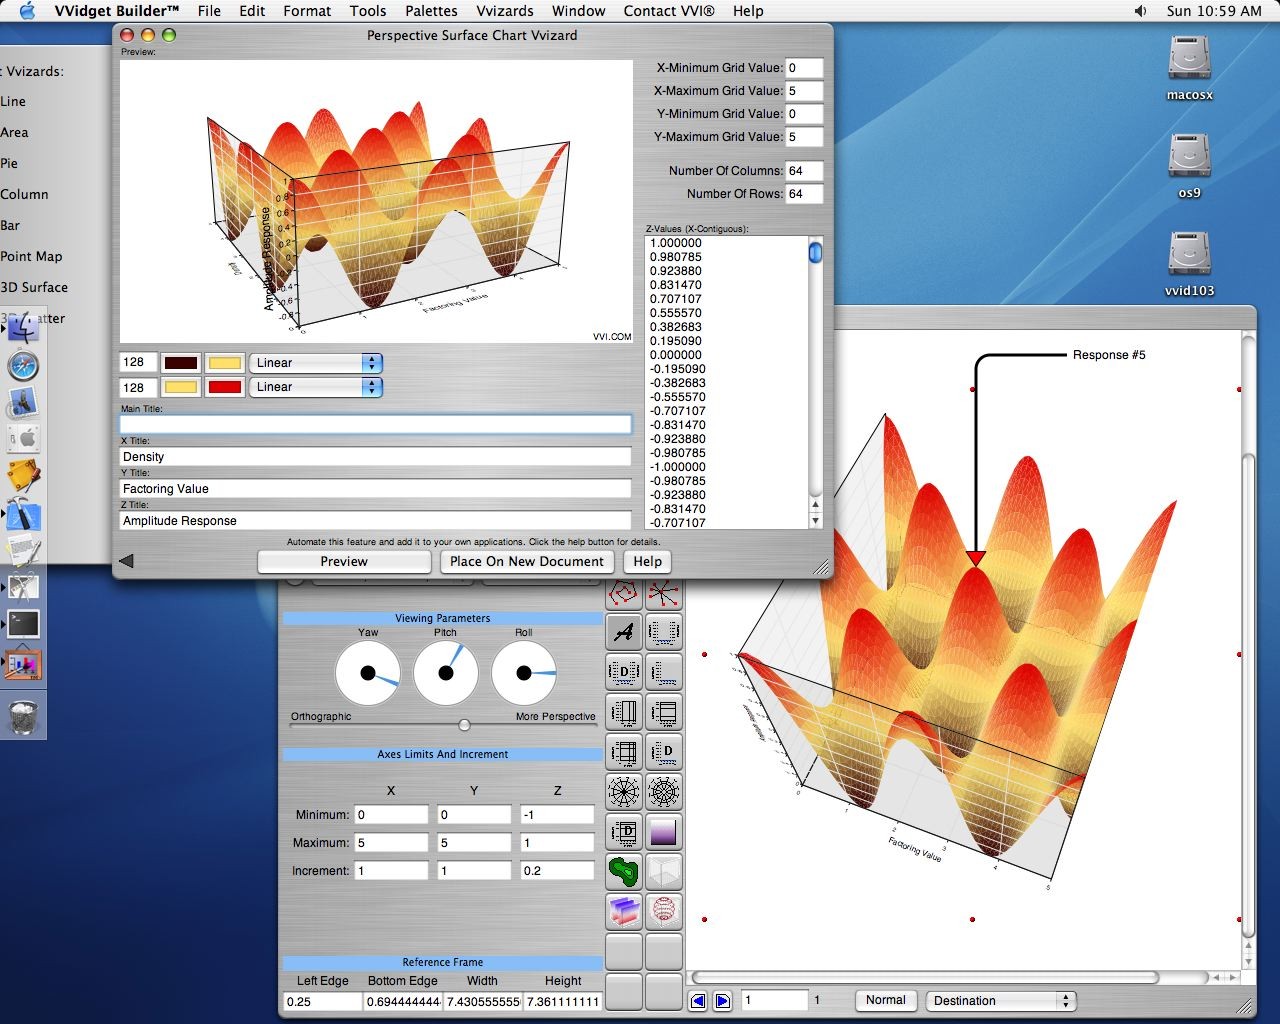Open Mail from the dock
This screenshot has width=1280, height=1024.
pos(23,403)
